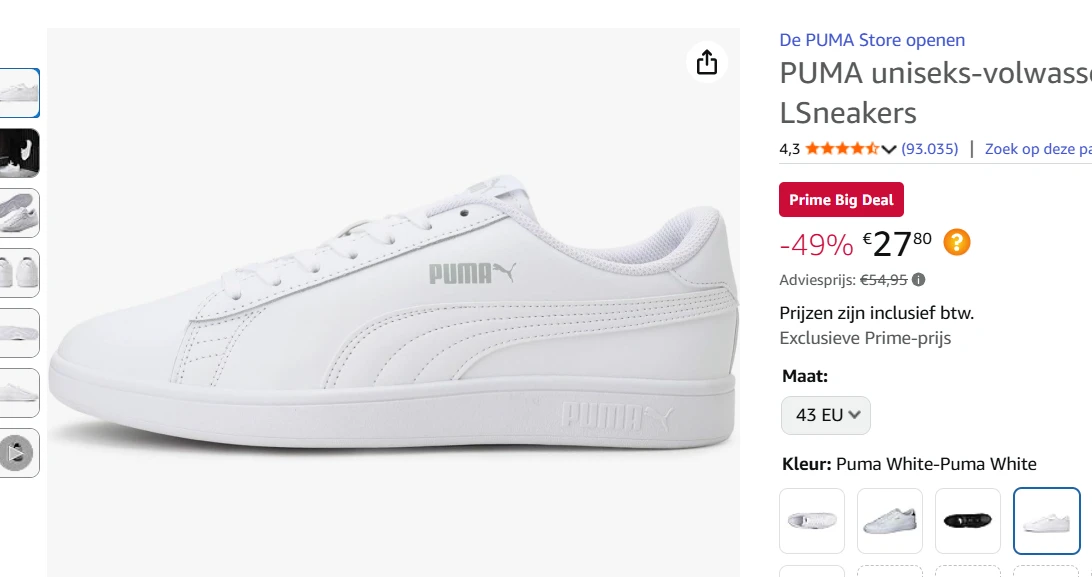Open the De PUMA Store link
The image size is (1092, 577).
872,39
